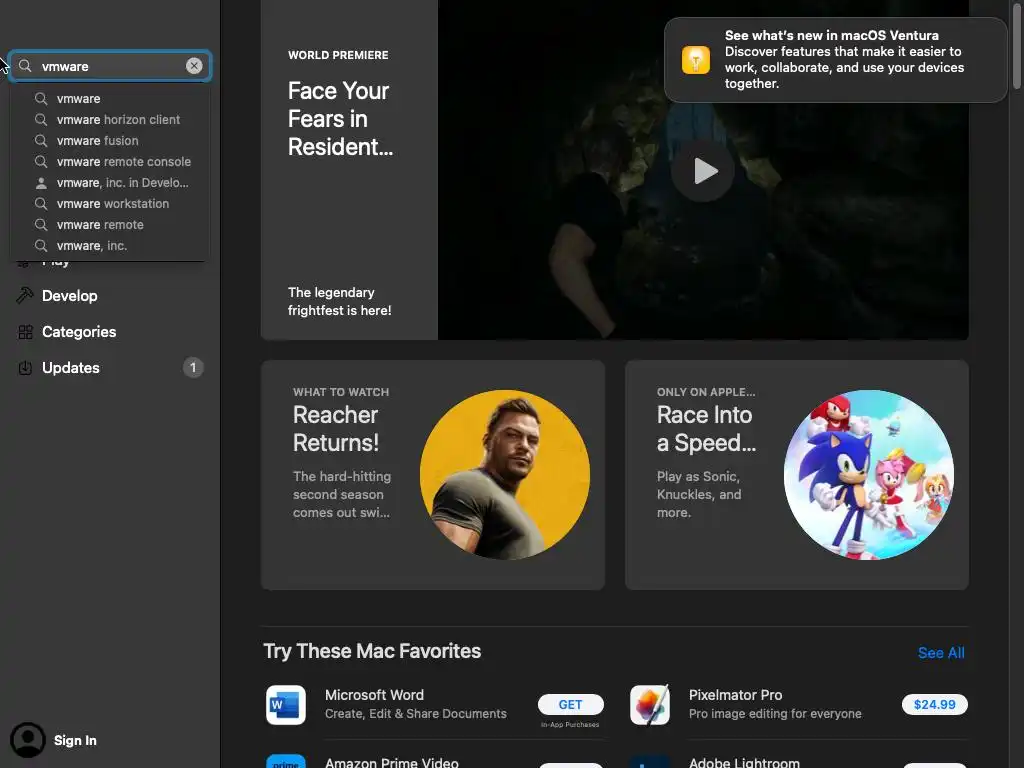1024x768 pixels.
Task: Click the magnifier icon in search field
Action: (25, 66)
